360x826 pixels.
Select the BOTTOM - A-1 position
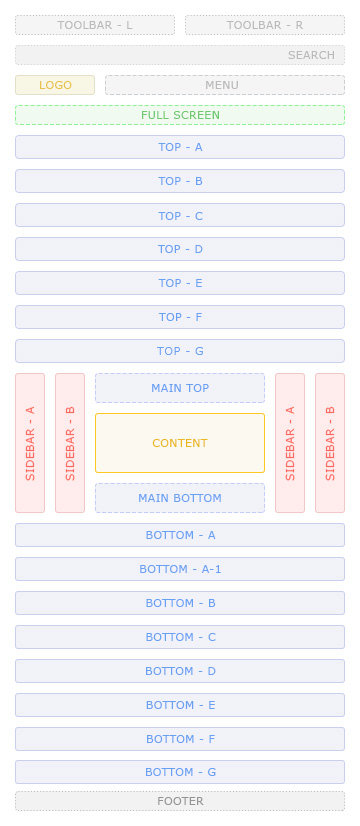click(180, 569)
